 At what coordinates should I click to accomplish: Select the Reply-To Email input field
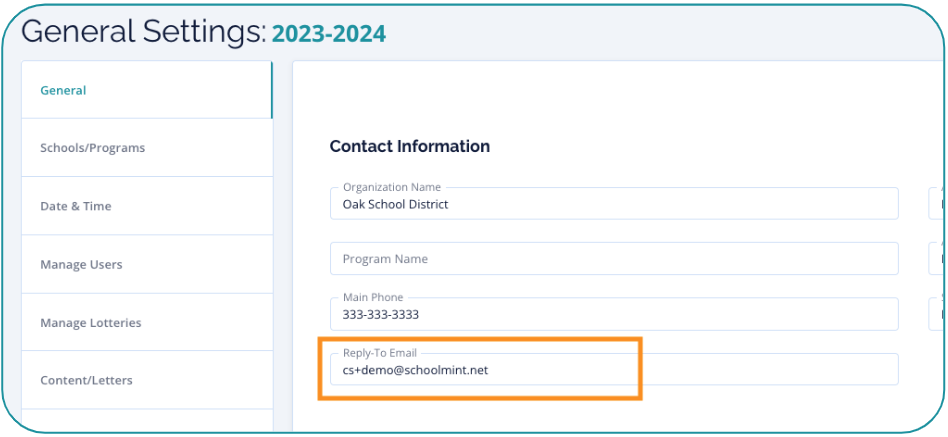click(x=613, y=371)
